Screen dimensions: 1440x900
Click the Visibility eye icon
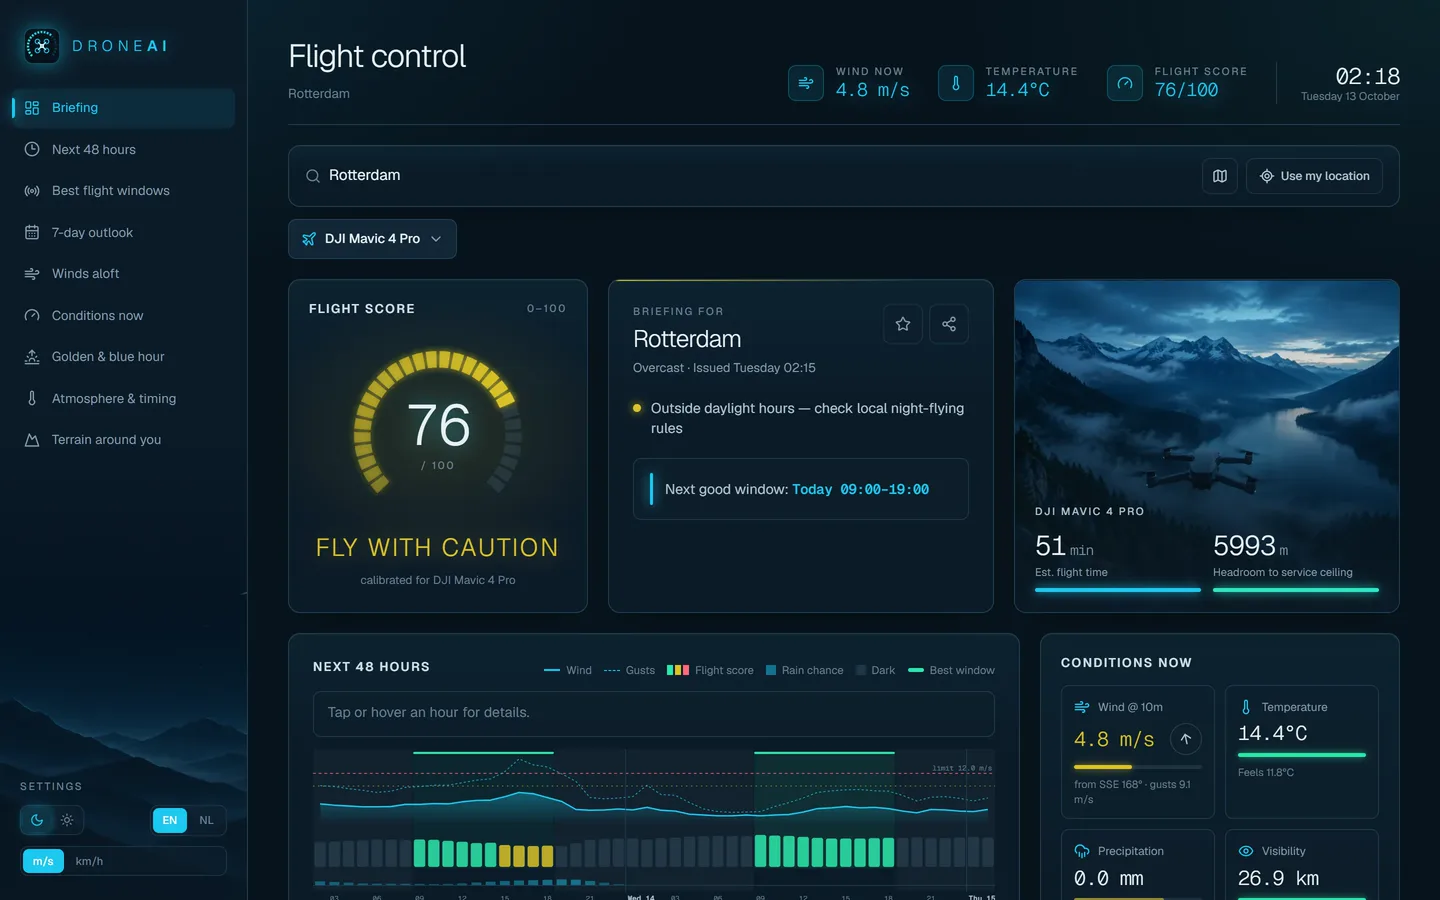[1246, 851]
